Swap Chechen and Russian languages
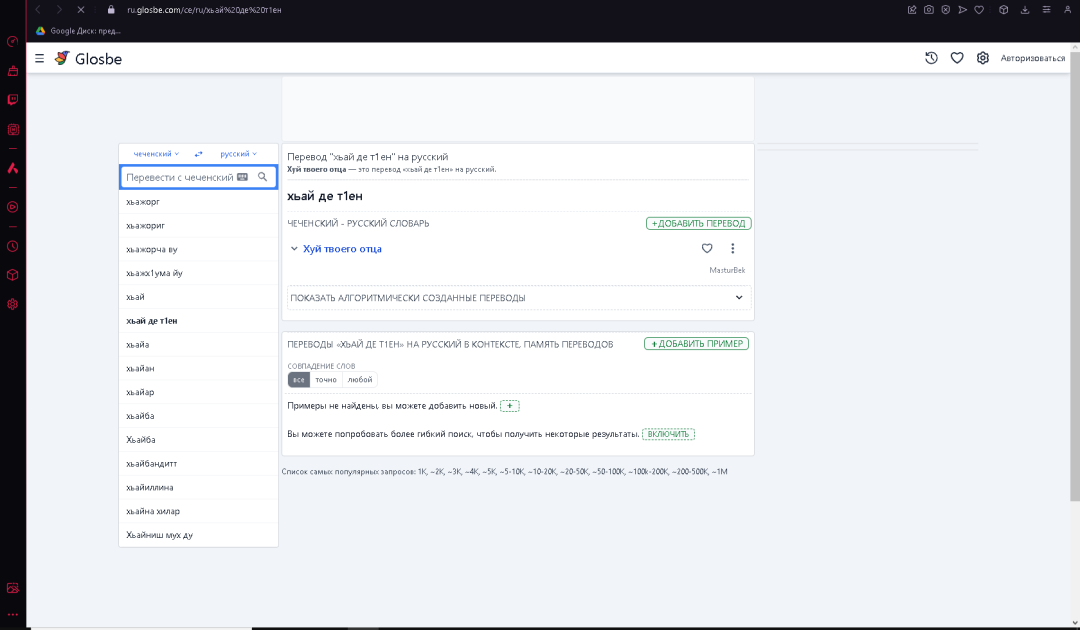1080x630 pixels. 198,154
